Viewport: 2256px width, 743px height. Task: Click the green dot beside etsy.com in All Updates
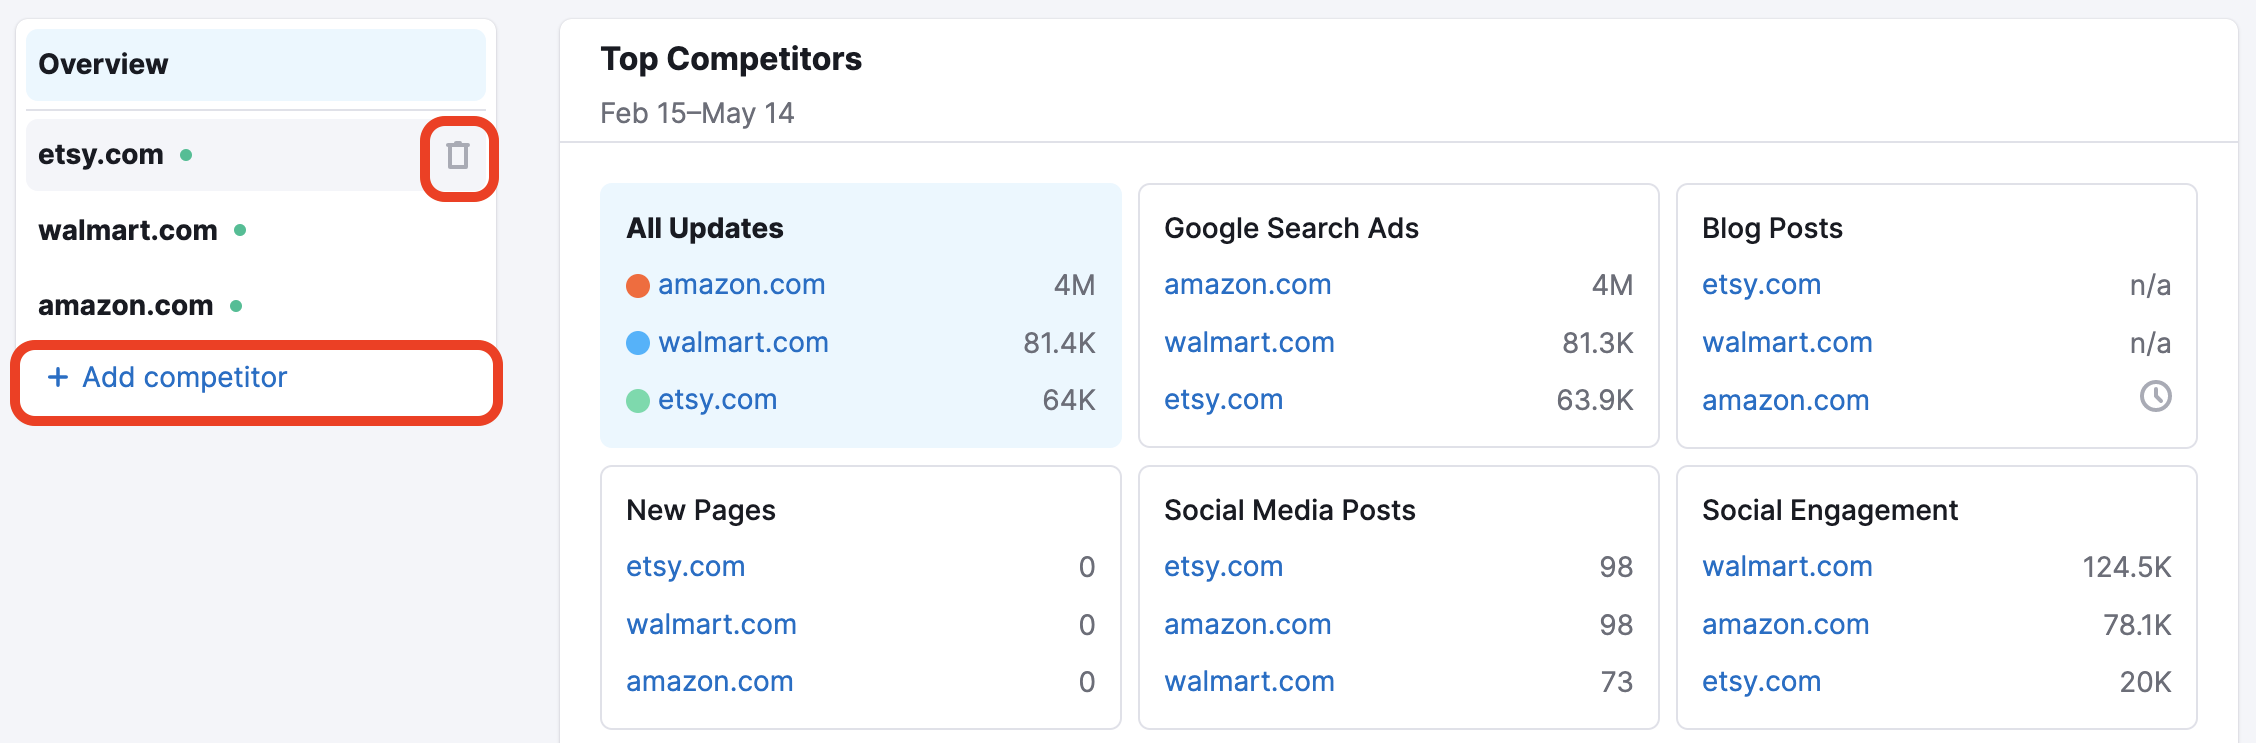pyautogui.click(x=637, y=399)
